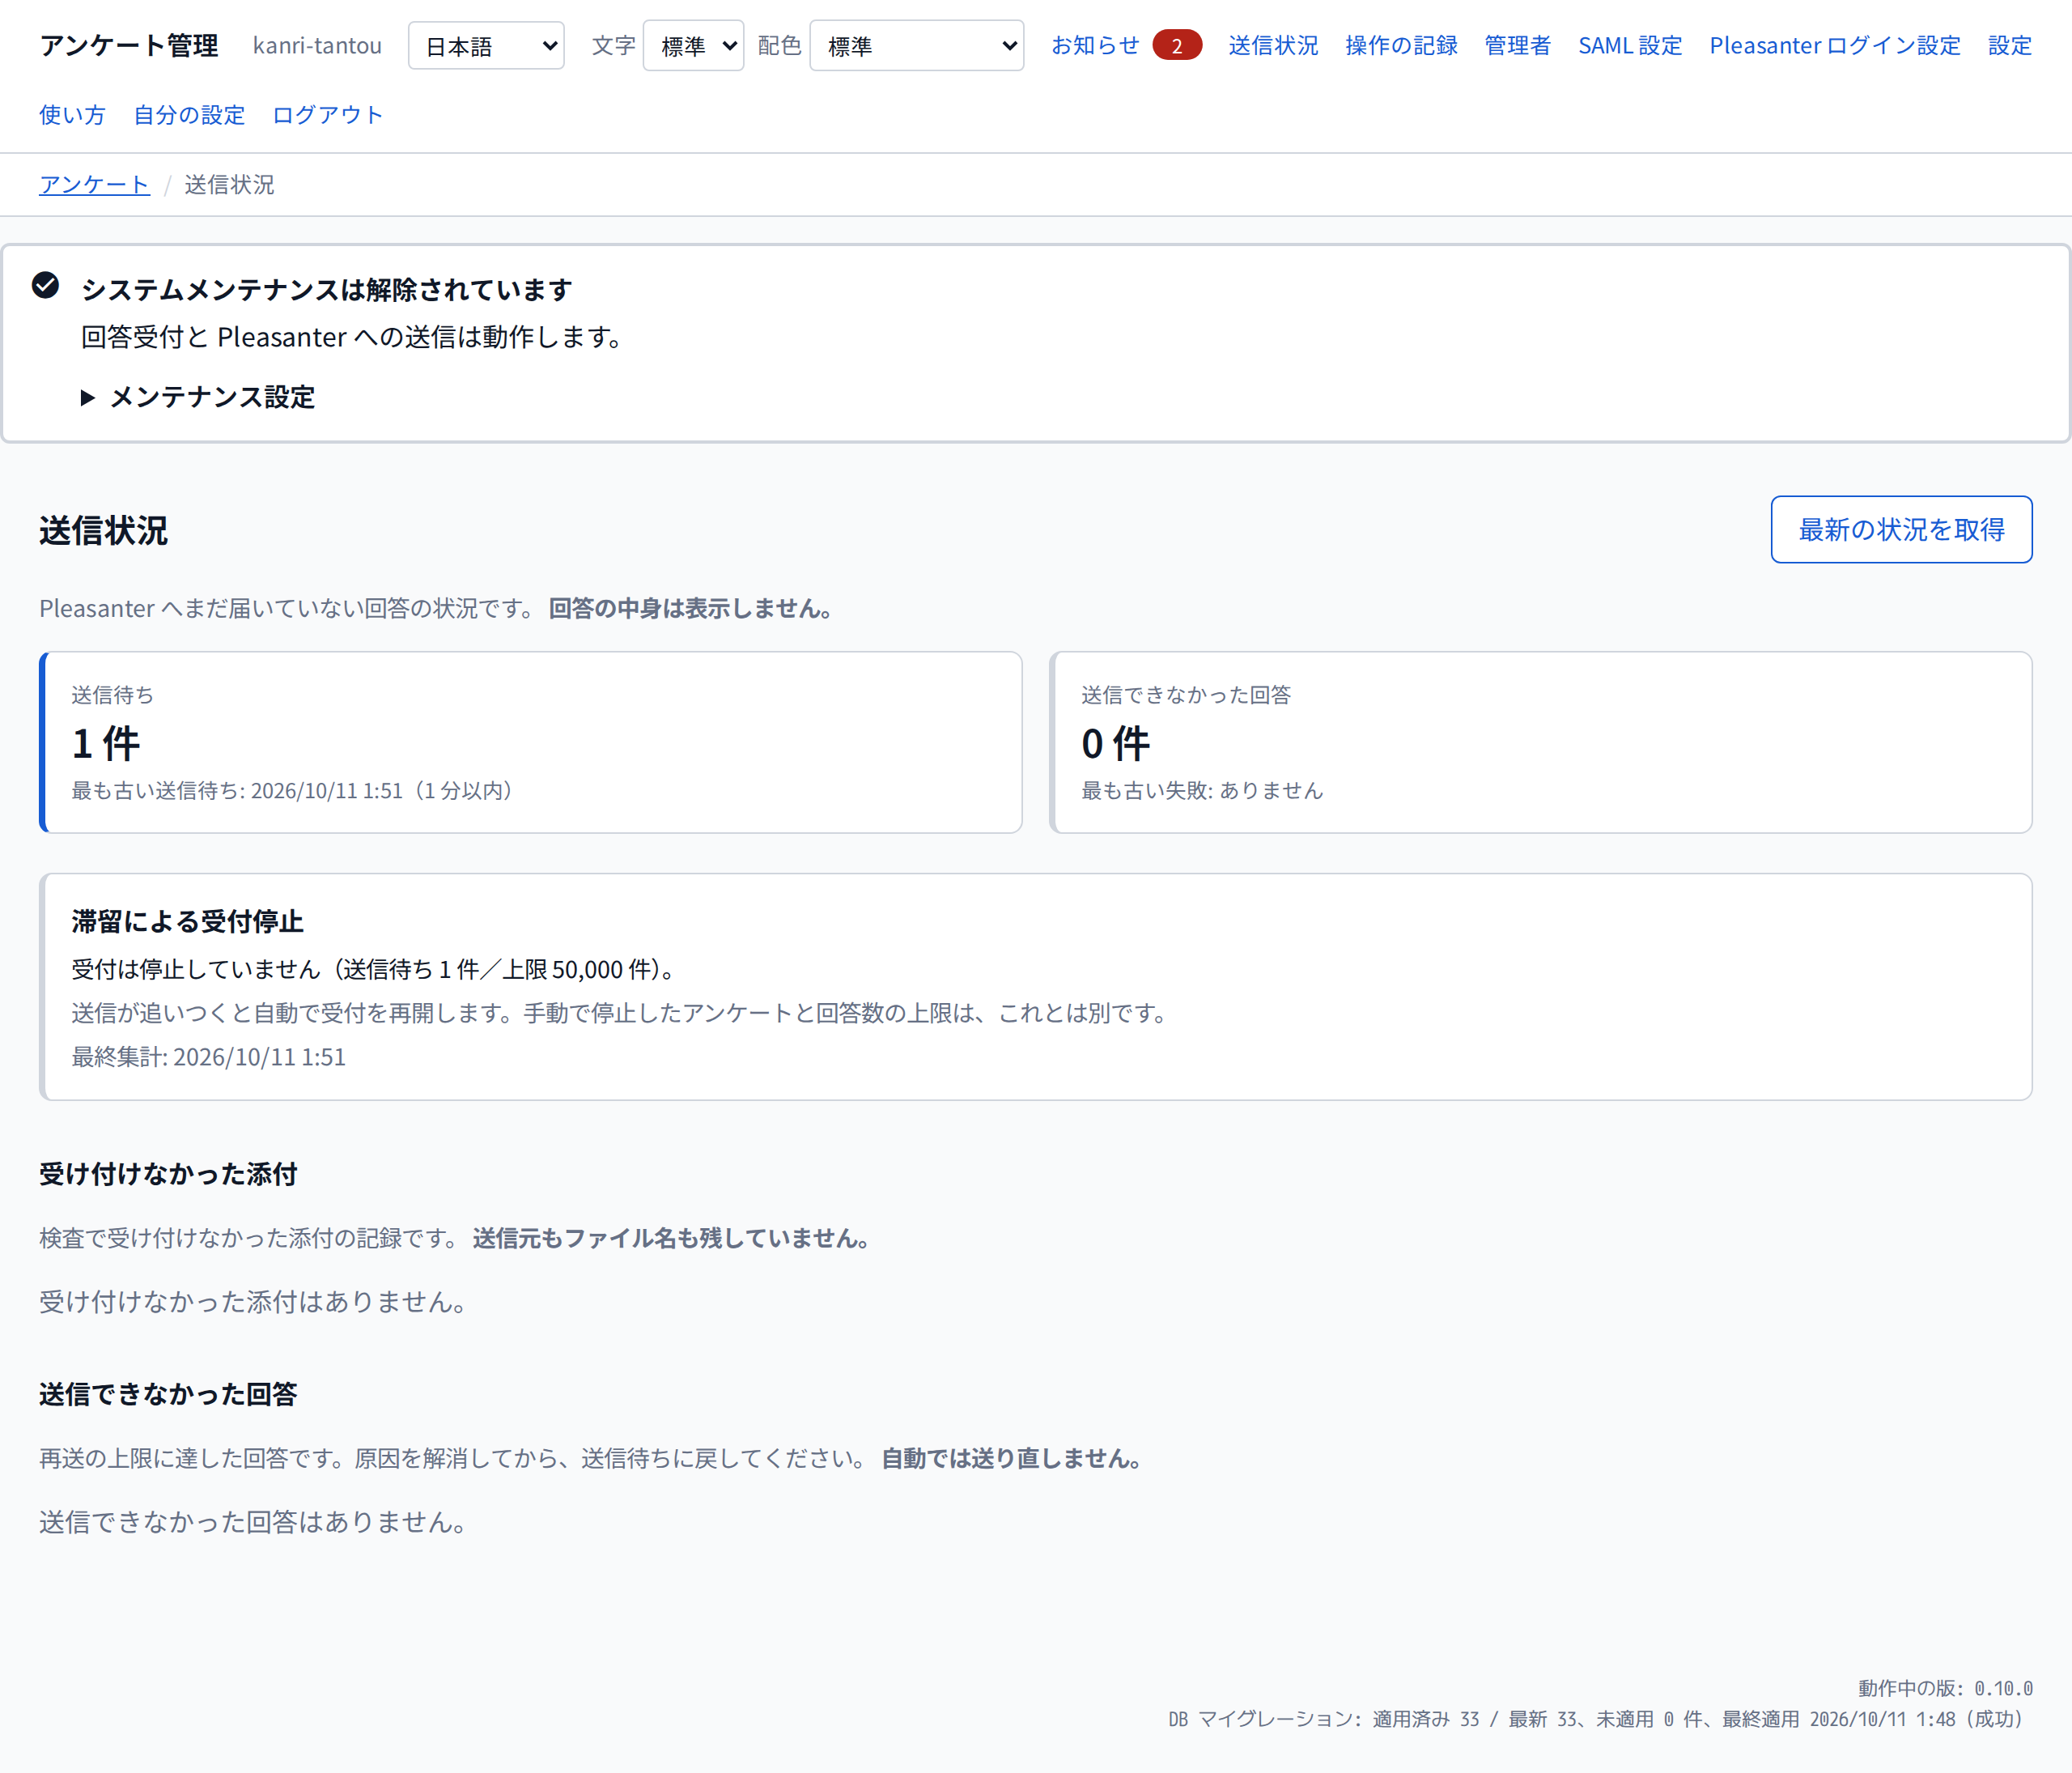Click ログアウト to sign out
The image size is (2072, 1773).
point(328,115)
